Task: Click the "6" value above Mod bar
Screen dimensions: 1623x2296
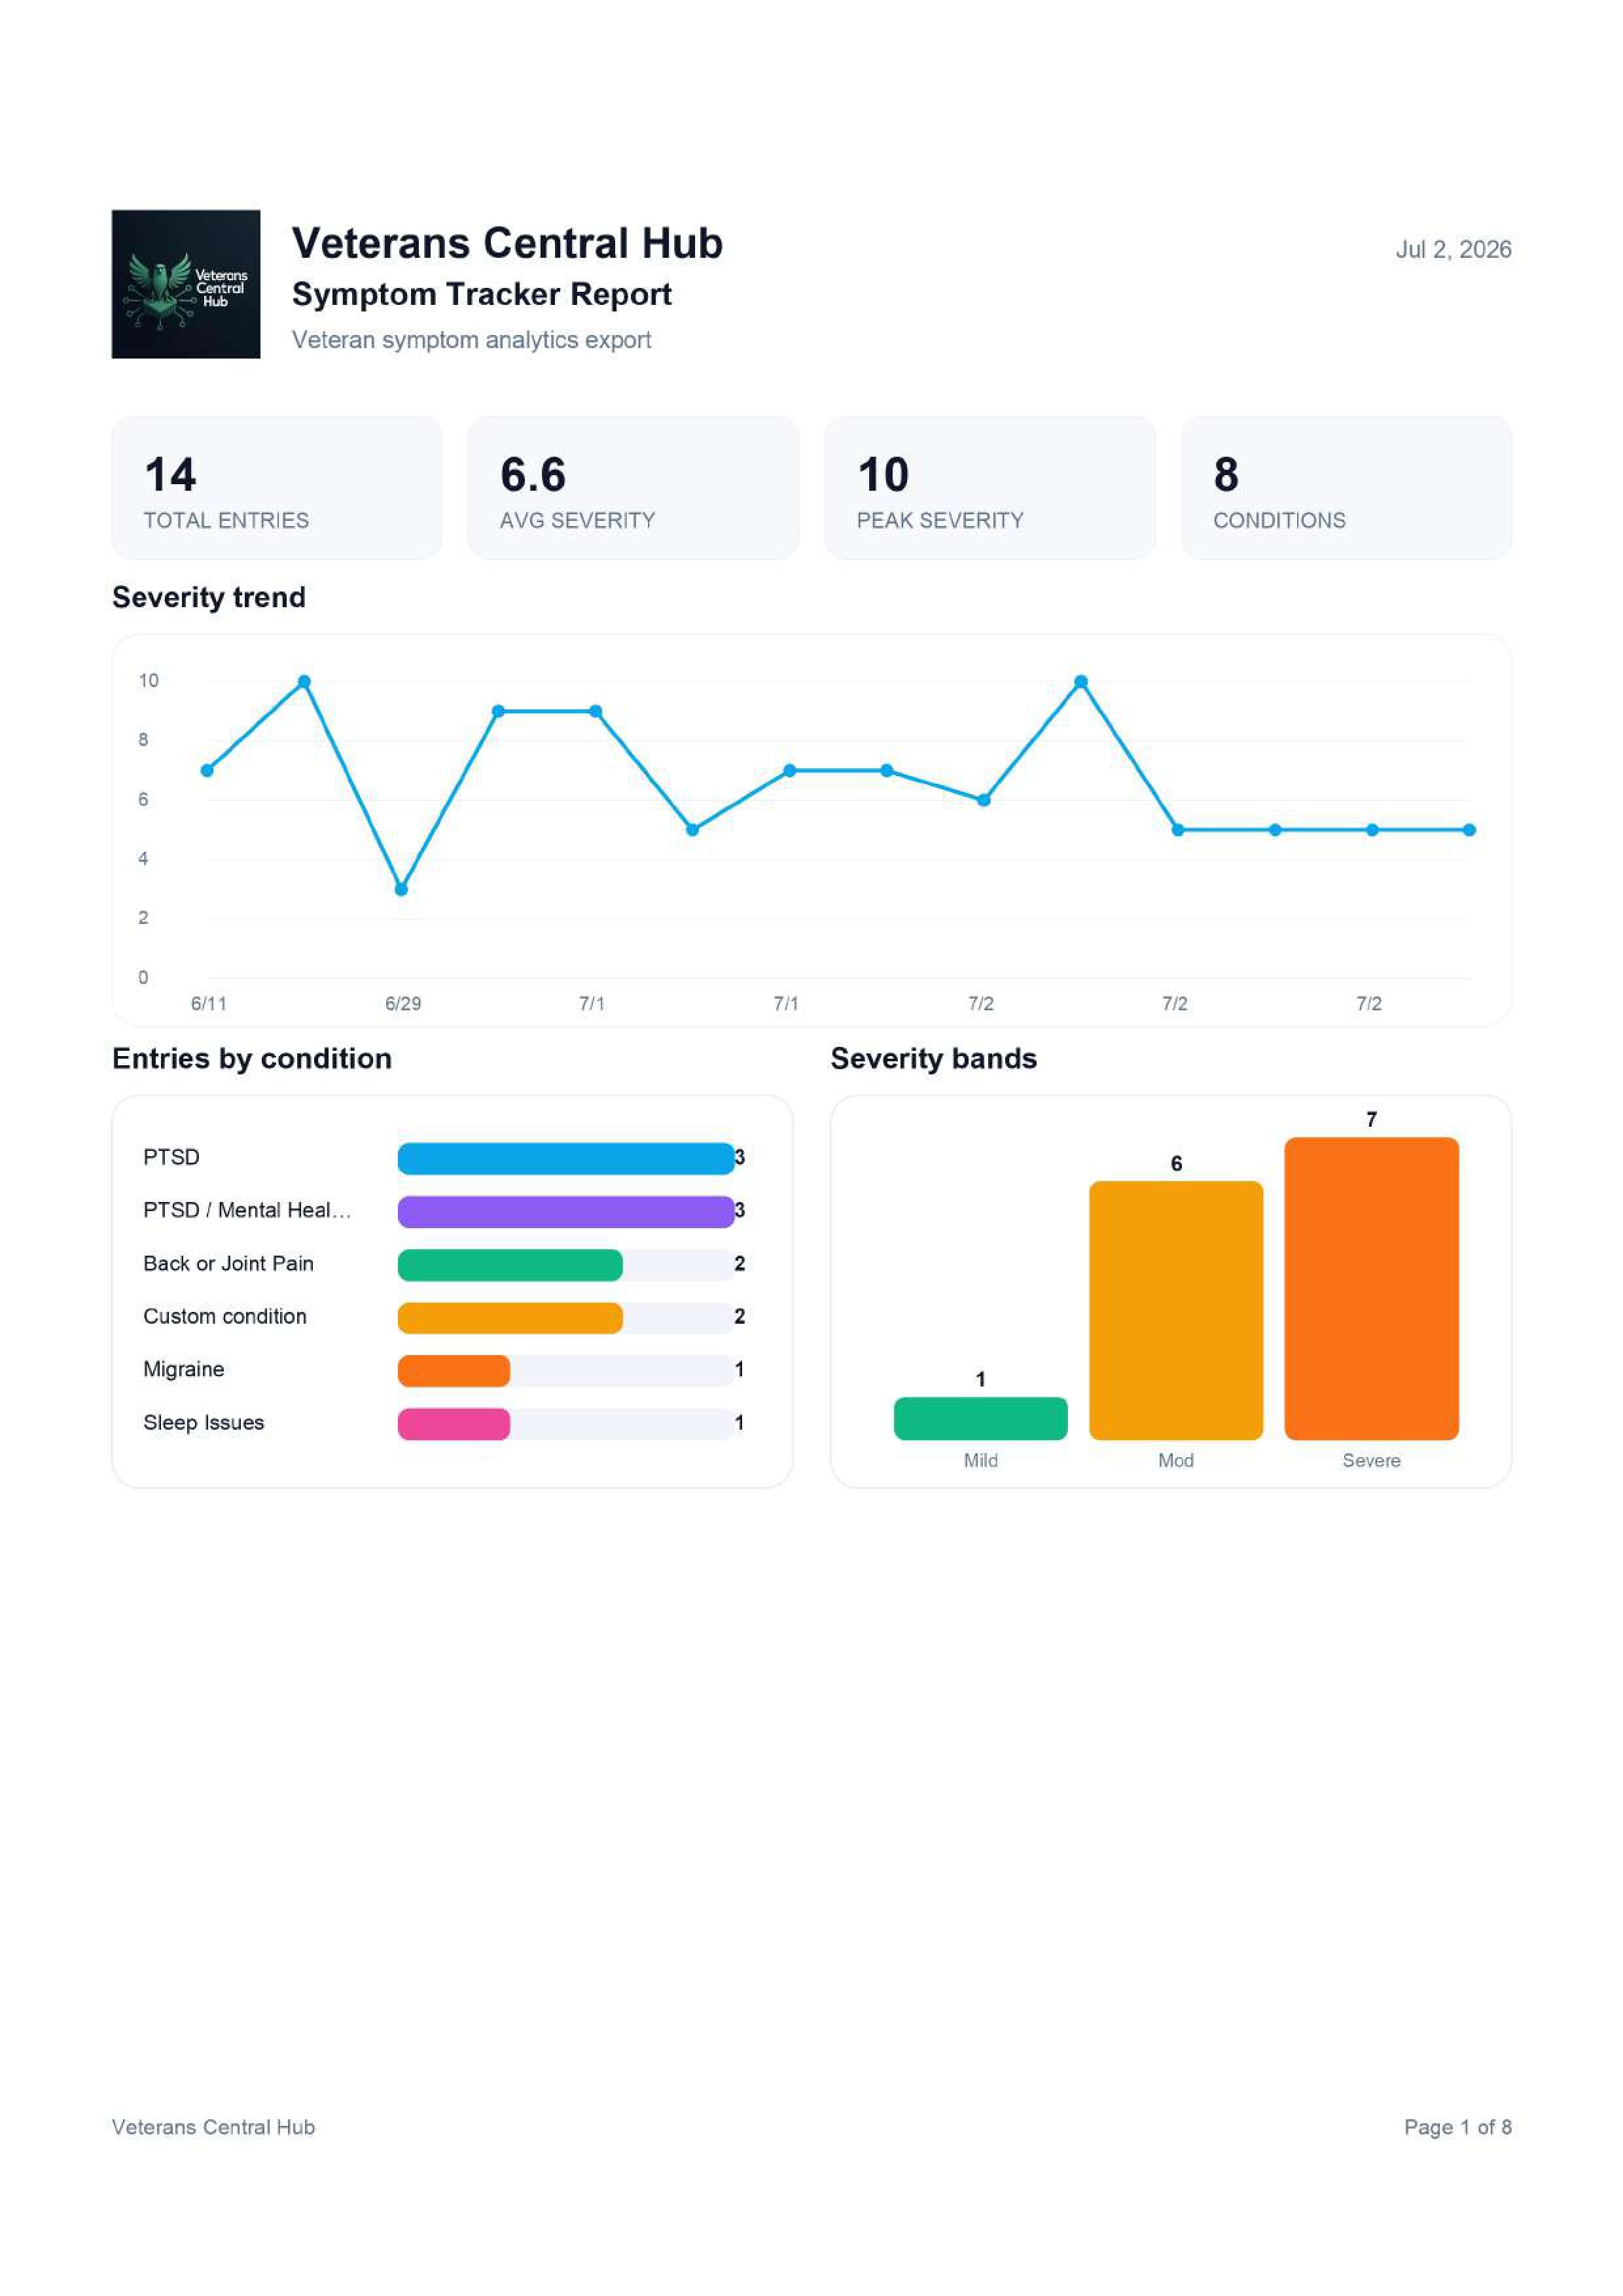Action: click(1176, 1163)
